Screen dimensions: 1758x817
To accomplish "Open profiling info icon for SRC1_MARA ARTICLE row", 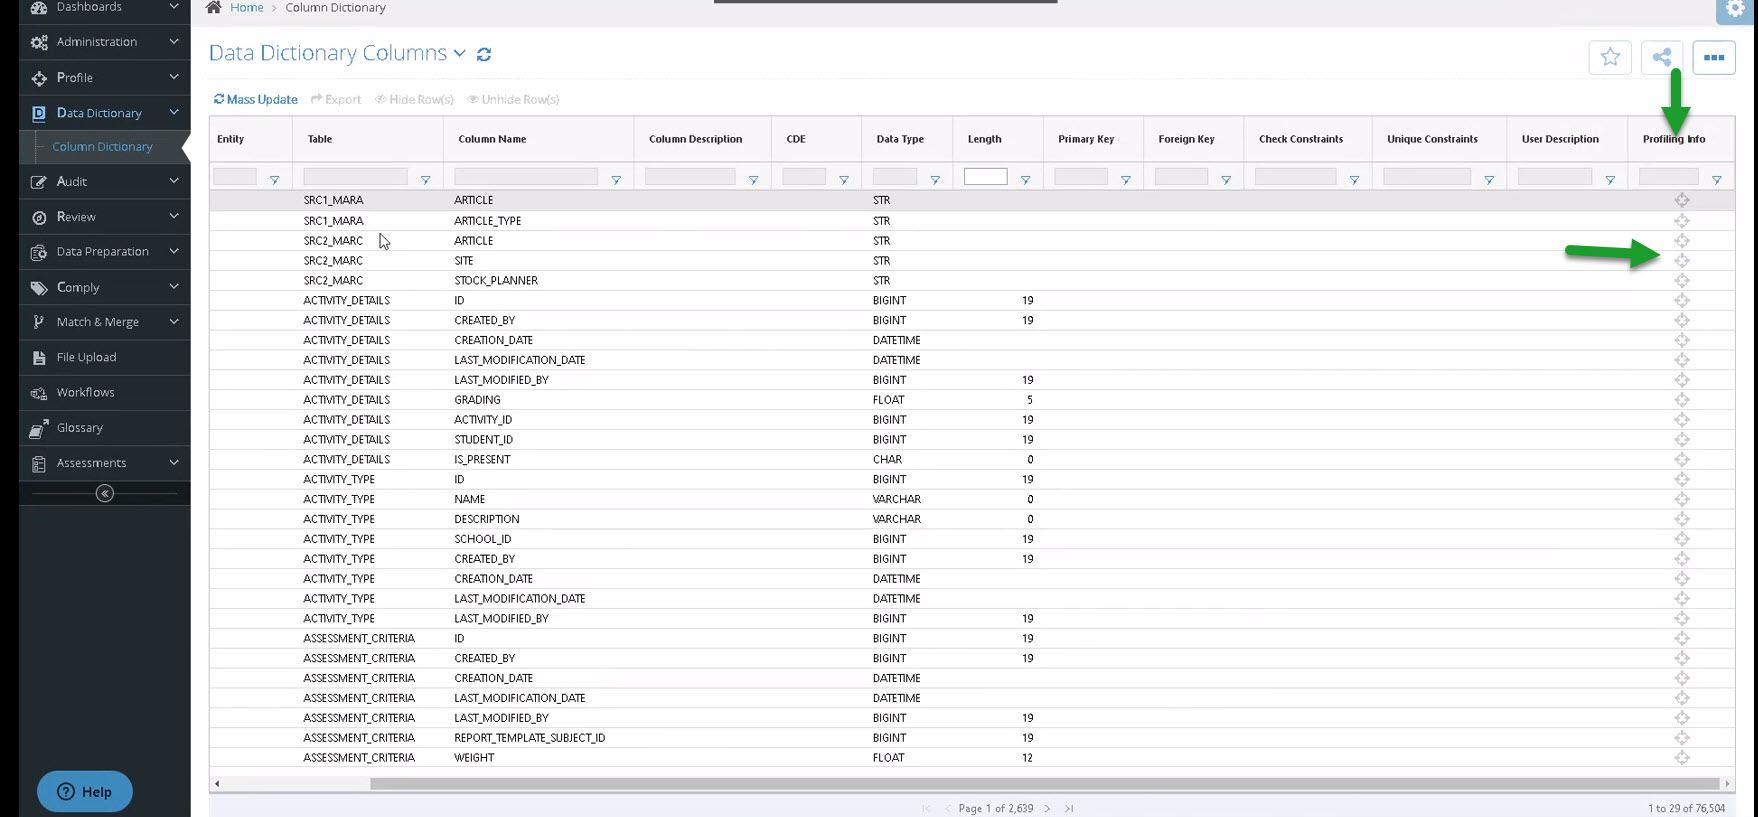I will (x=1682, y=200).
